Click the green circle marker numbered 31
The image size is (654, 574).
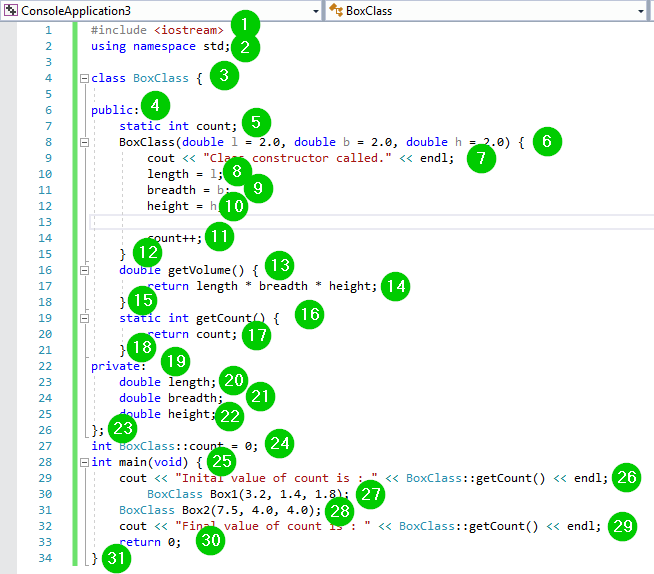pyautogui.click(x=117, y=560)
